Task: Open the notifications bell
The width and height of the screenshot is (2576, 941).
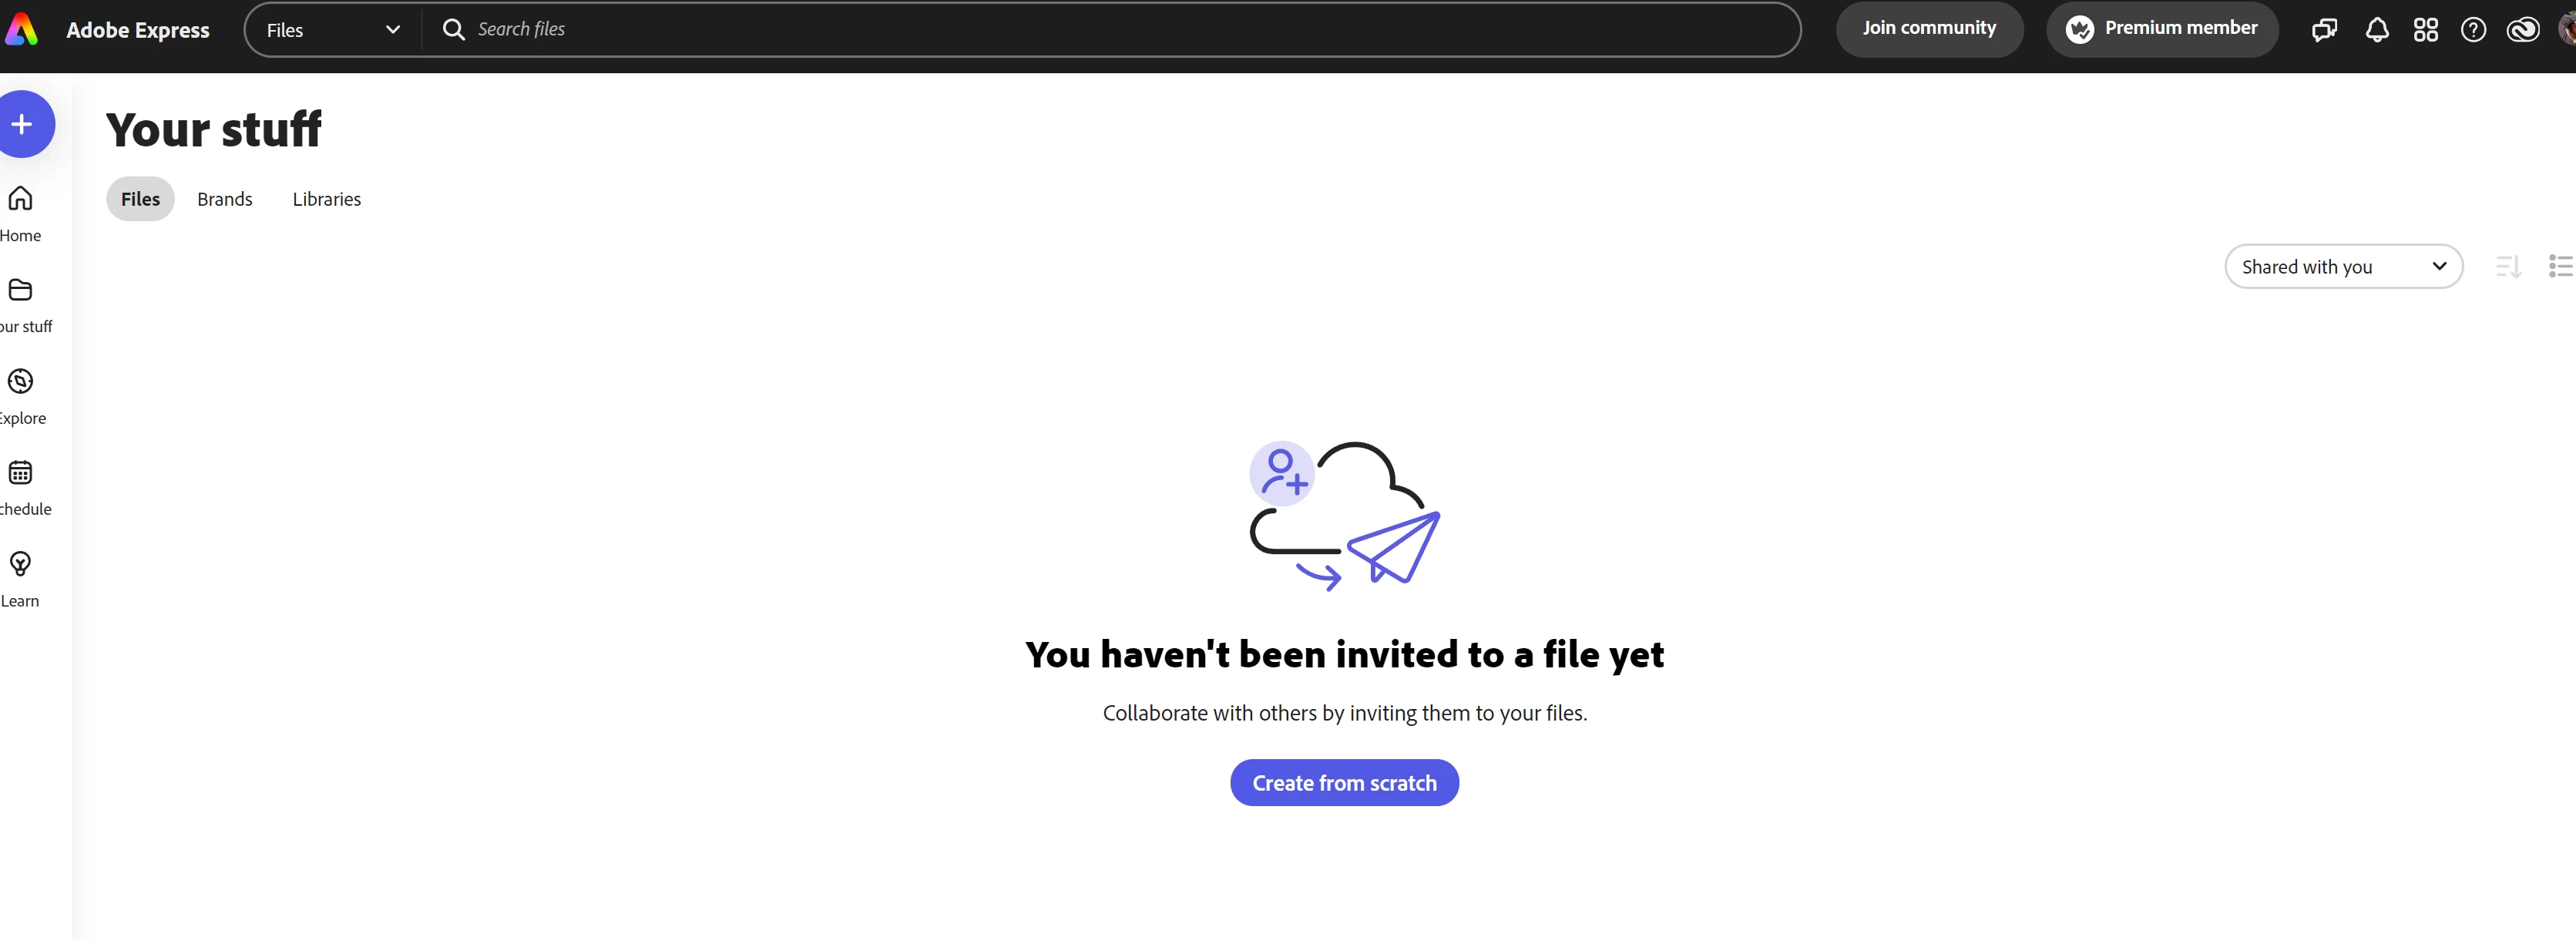Action: click(x=2376, y=30)
